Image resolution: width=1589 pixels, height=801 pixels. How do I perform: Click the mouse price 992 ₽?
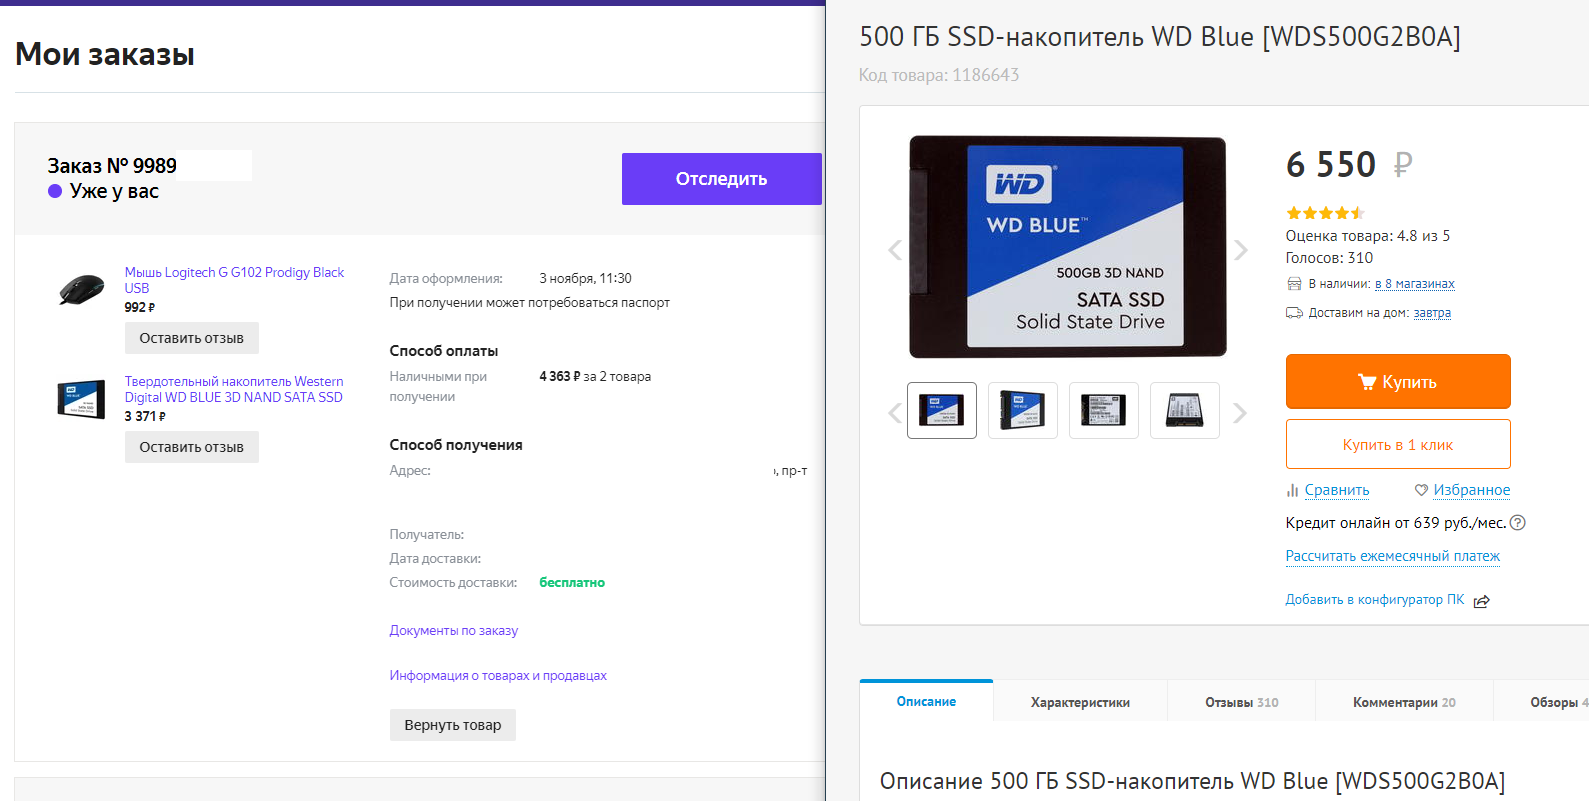coord(140,308)
